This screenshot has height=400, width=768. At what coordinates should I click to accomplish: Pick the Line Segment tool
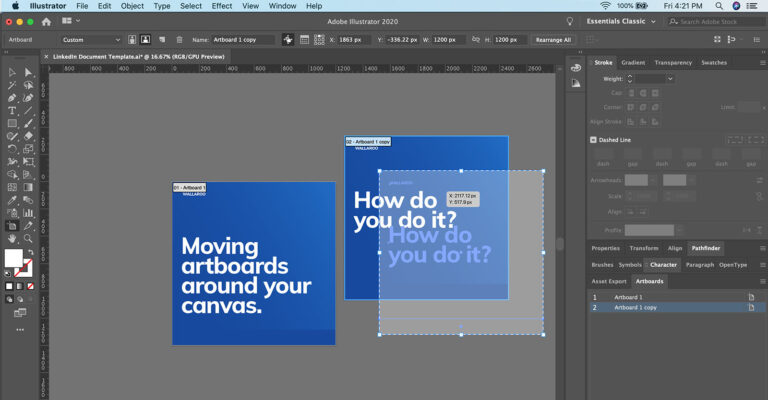tap(28, 111)
